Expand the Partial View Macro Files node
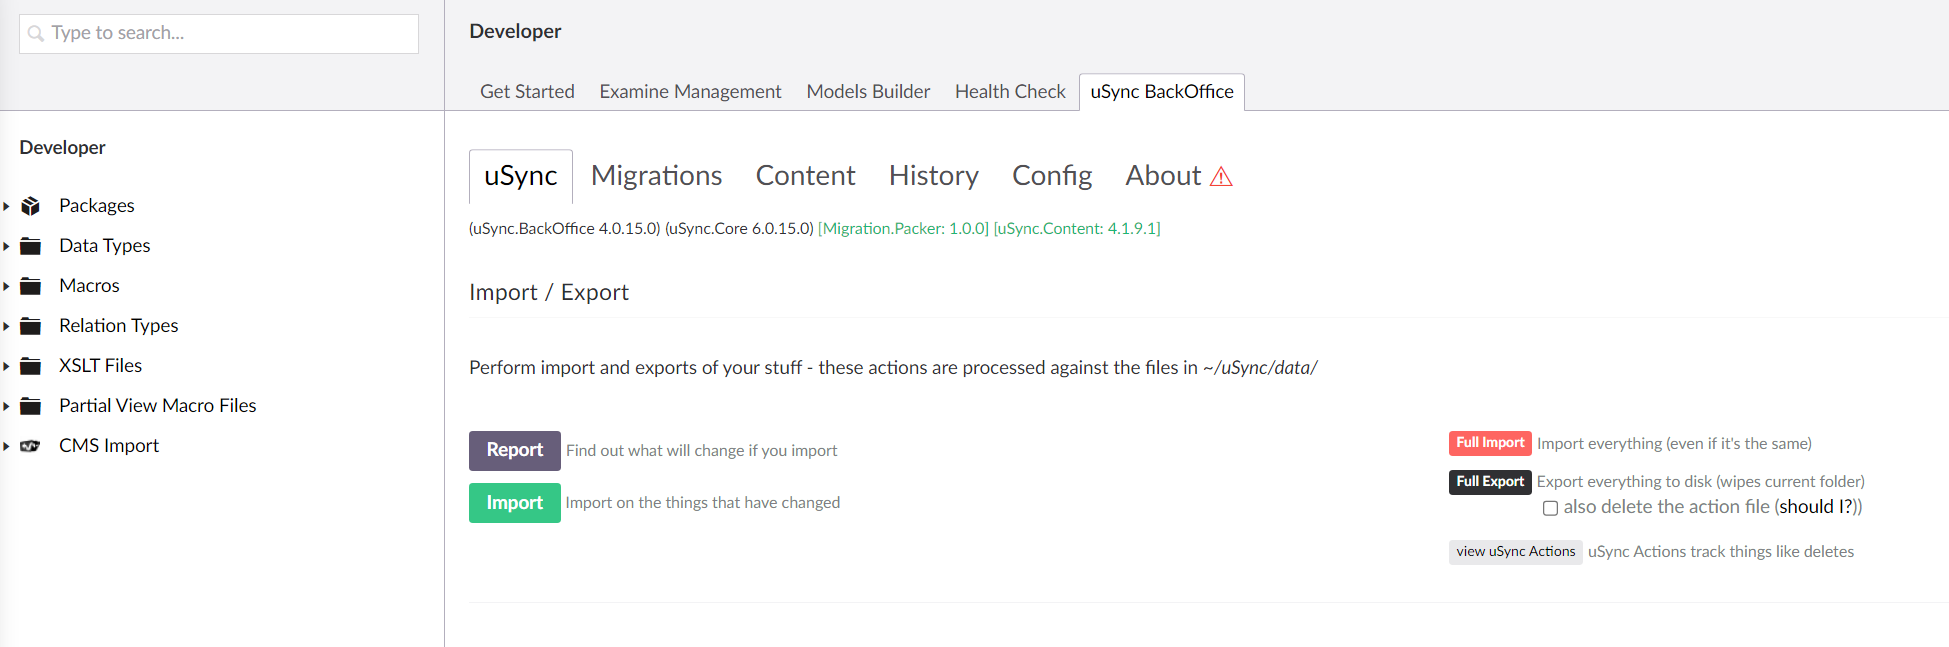This screenshot has width=1949, height=647. pyautogui.click(x=6, y=406)
